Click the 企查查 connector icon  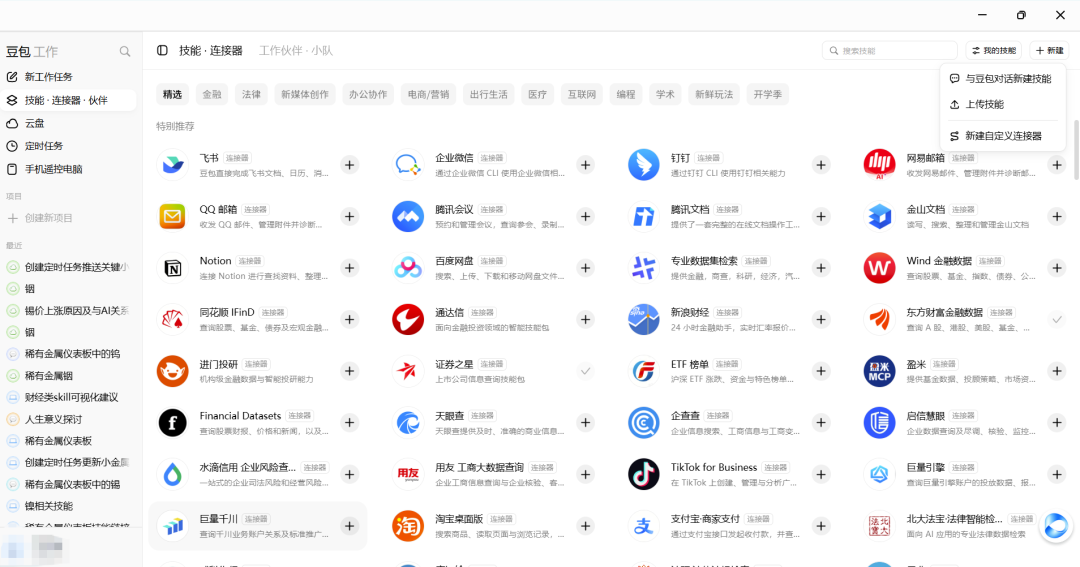tap(643, 422)
